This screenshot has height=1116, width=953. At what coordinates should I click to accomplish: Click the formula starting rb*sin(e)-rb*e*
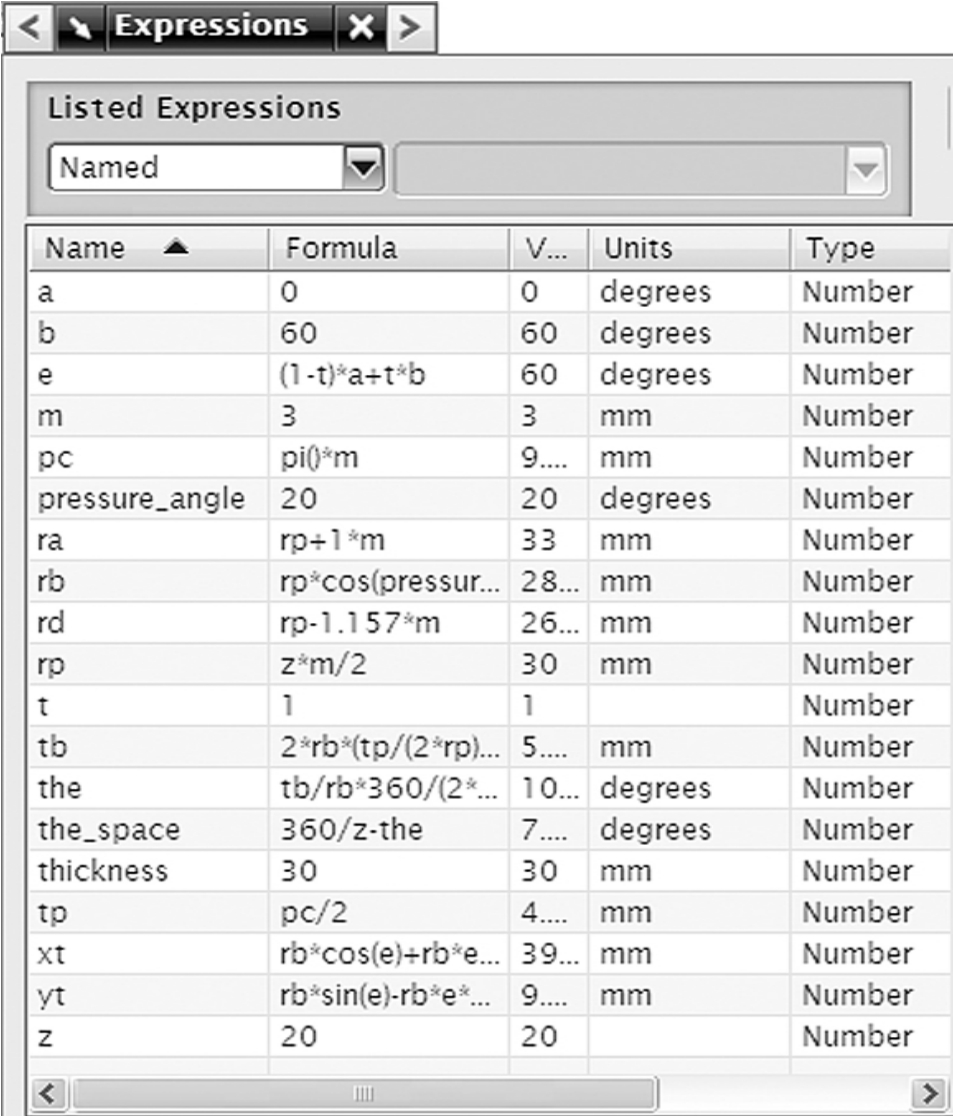[385, 995]
